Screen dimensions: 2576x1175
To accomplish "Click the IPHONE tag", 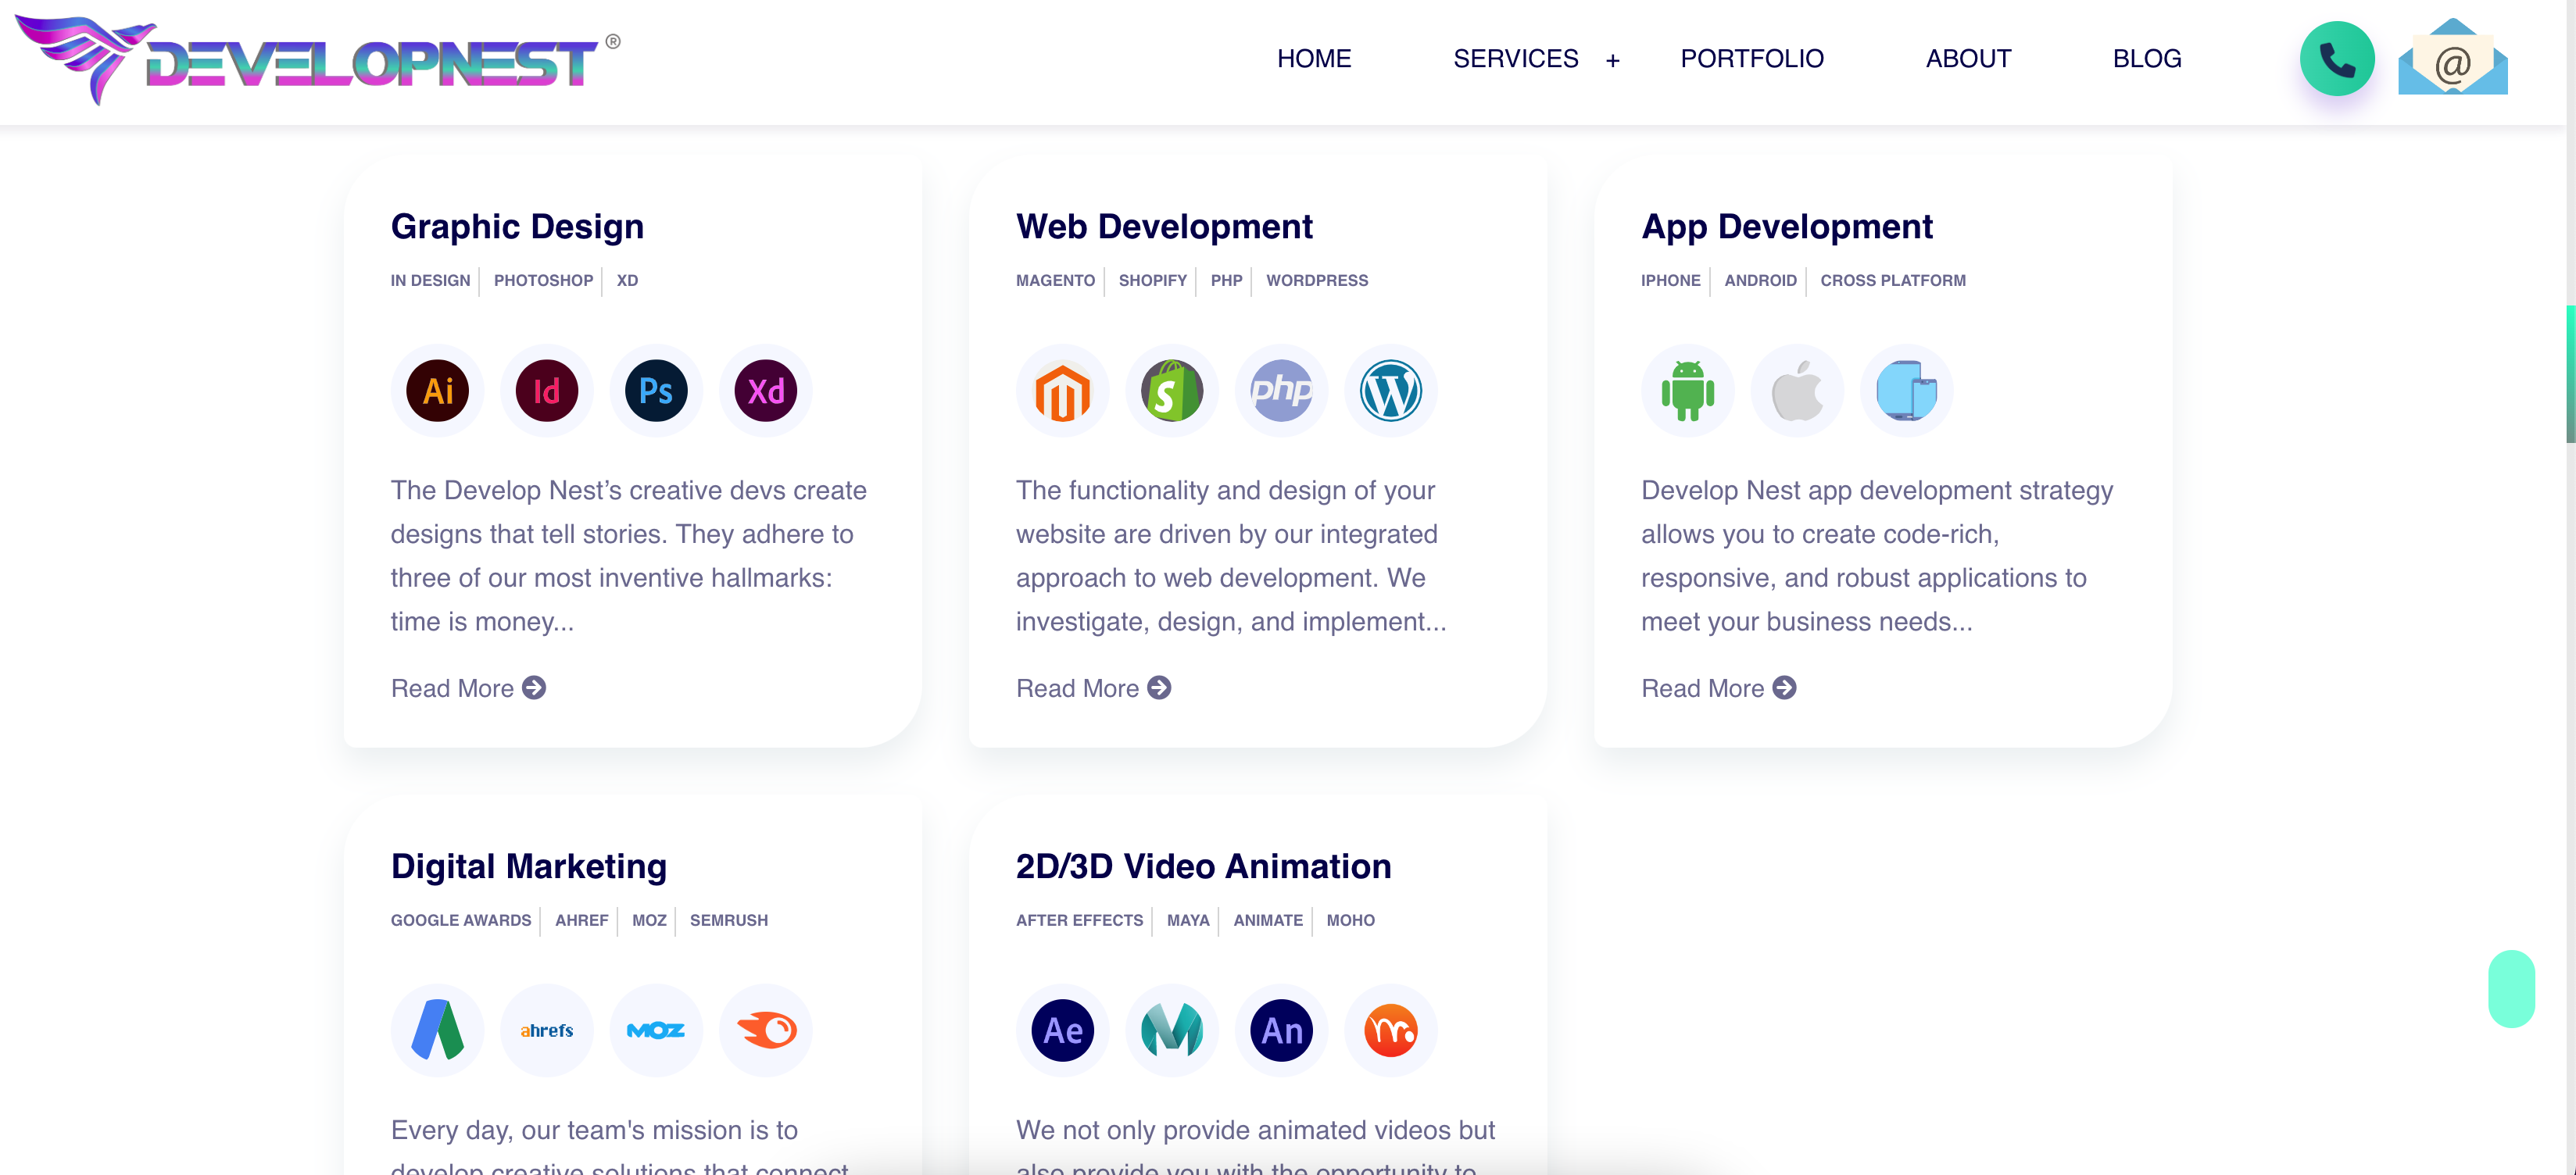I will pyautogui.click(x=1670, y=281).
